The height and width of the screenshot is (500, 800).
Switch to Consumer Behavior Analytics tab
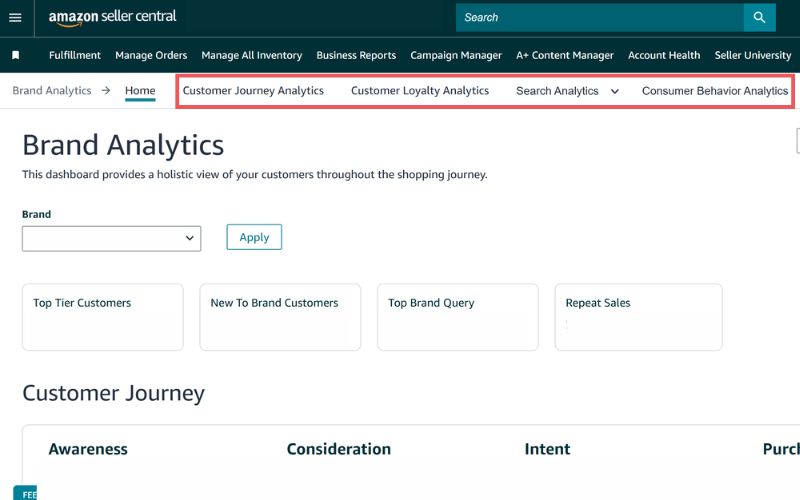715,91
